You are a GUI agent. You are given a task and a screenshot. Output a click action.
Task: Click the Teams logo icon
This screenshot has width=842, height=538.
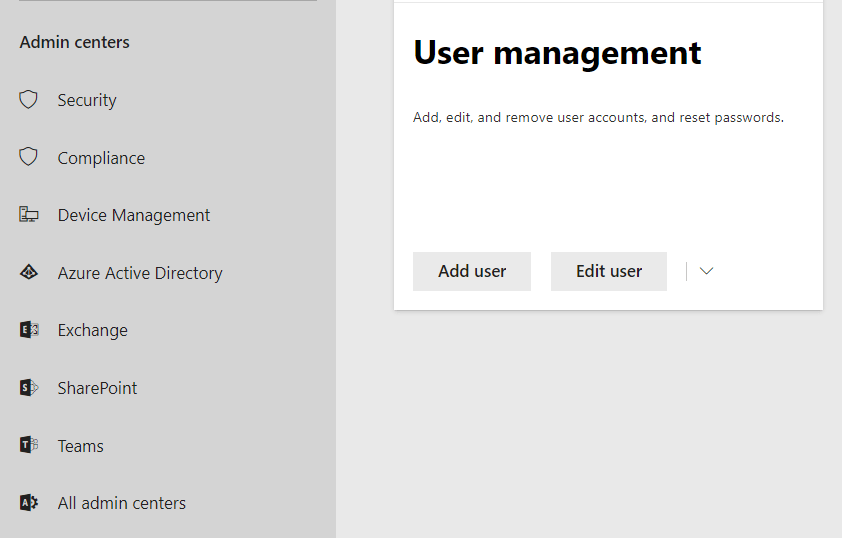click(29, 445)
